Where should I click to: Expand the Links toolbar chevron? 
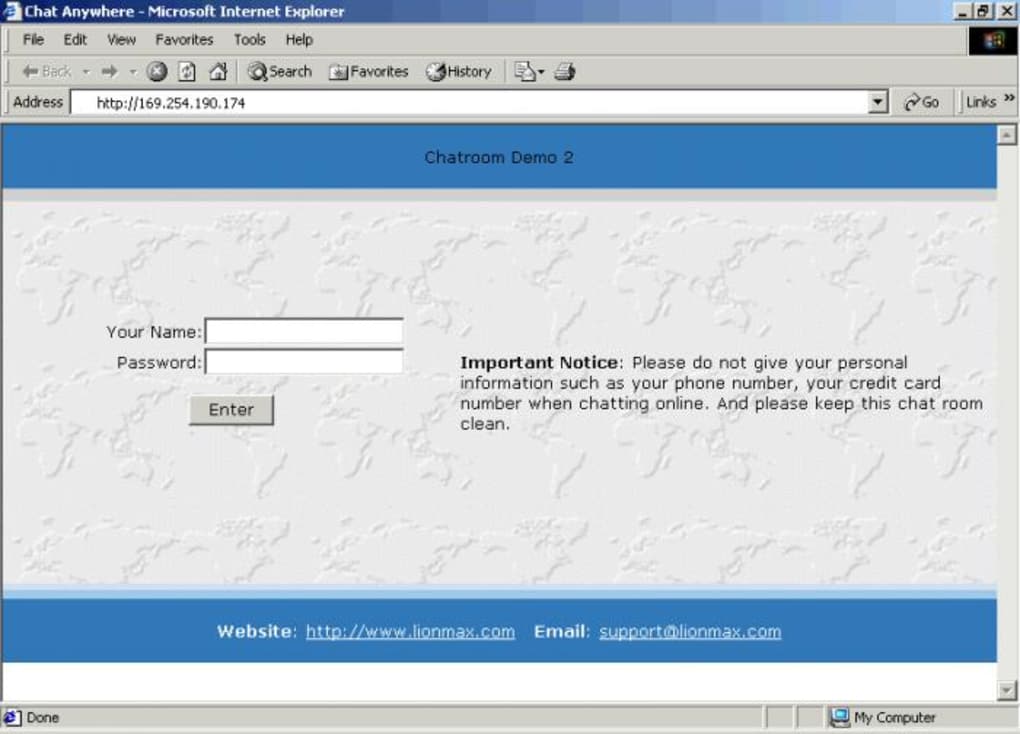click(1009, 100)
